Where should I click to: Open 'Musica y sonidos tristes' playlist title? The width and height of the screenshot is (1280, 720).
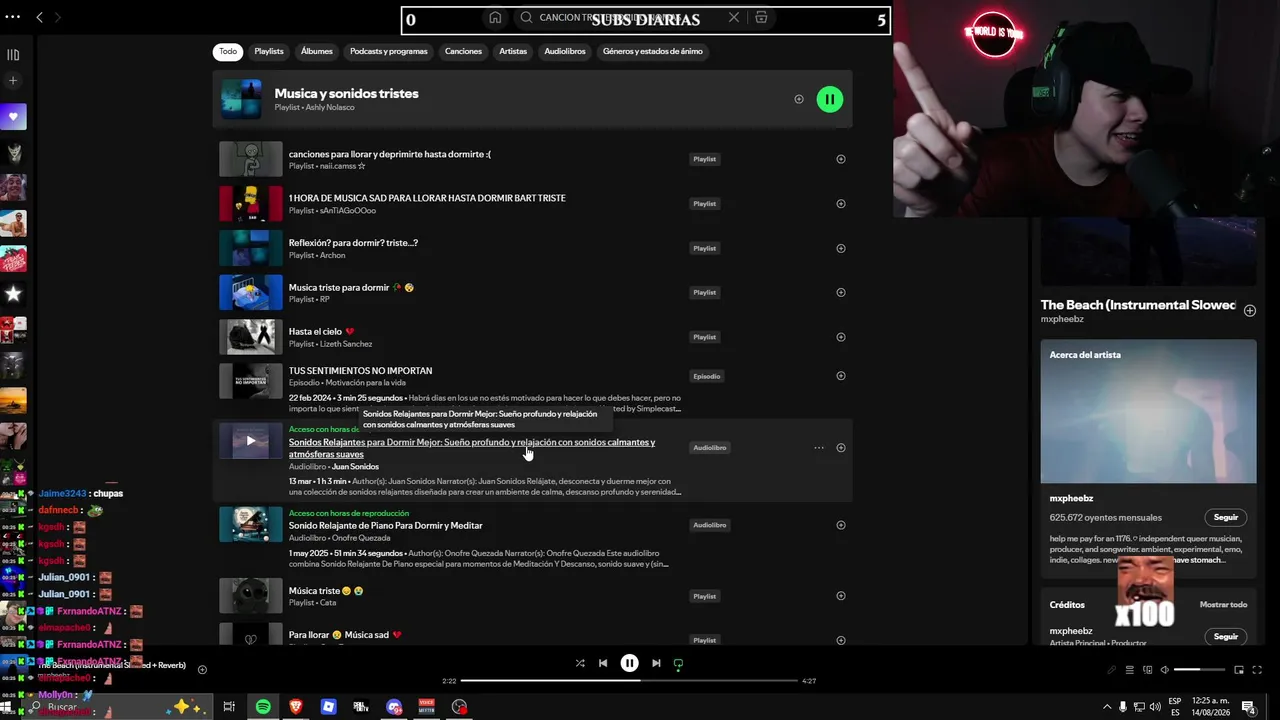pyautogui.click(x=347, y=93)
